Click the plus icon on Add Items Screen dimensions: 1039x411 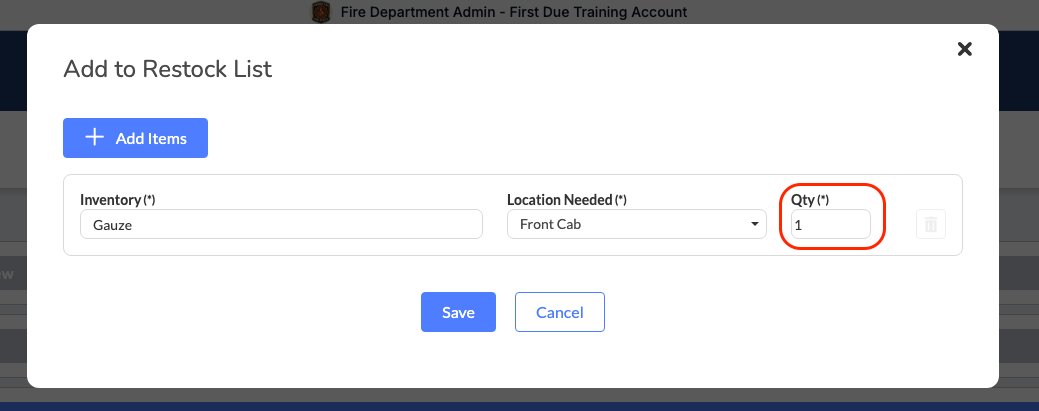click(95, 138)
